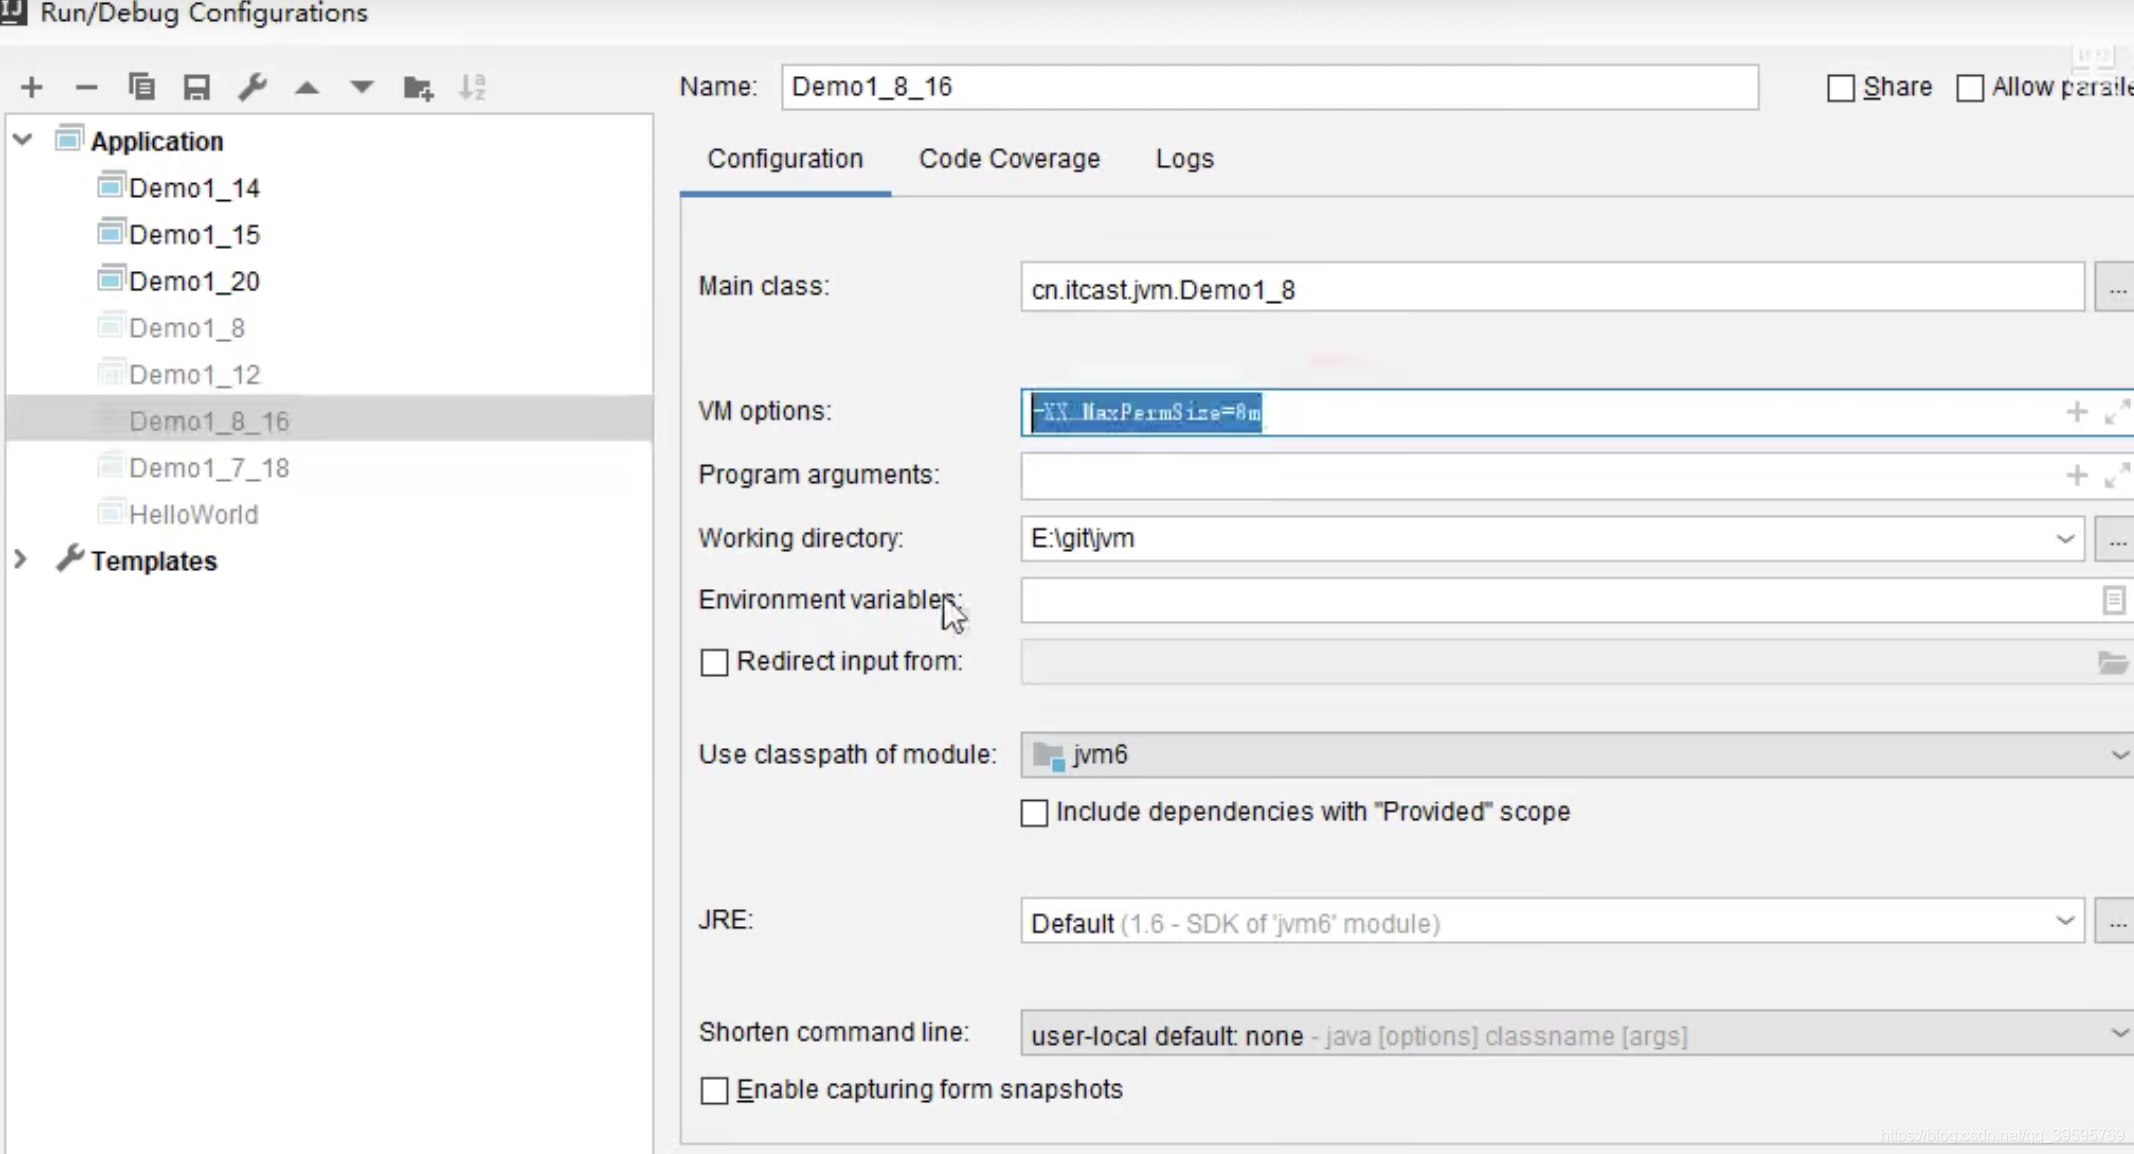The height and width of the screenshot is (1154, 2134).
Task: Toggle the Share checkbox
Action: (1840, 87)
